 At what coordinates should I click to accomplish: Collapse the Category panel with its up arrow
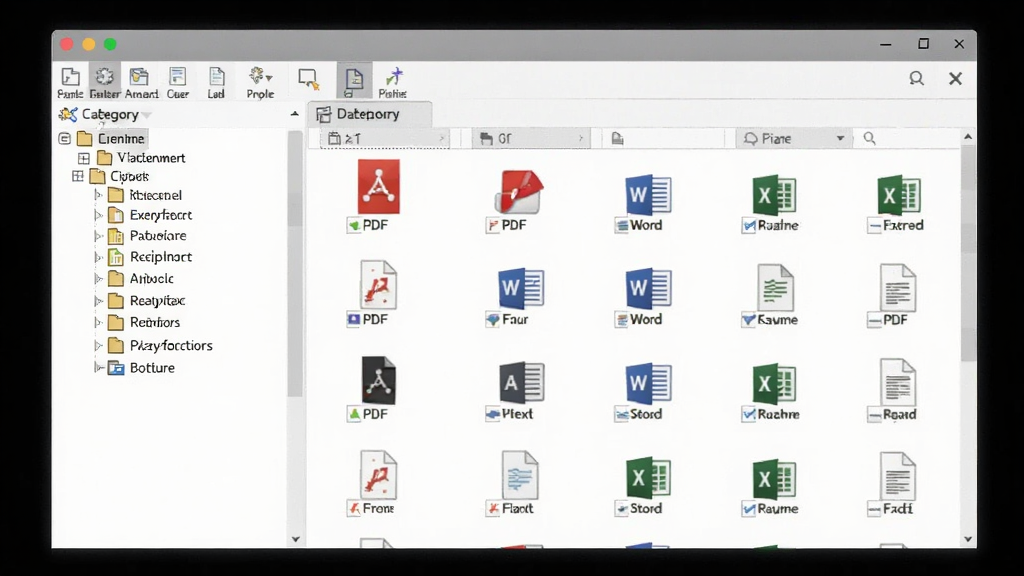pos(295,114)
